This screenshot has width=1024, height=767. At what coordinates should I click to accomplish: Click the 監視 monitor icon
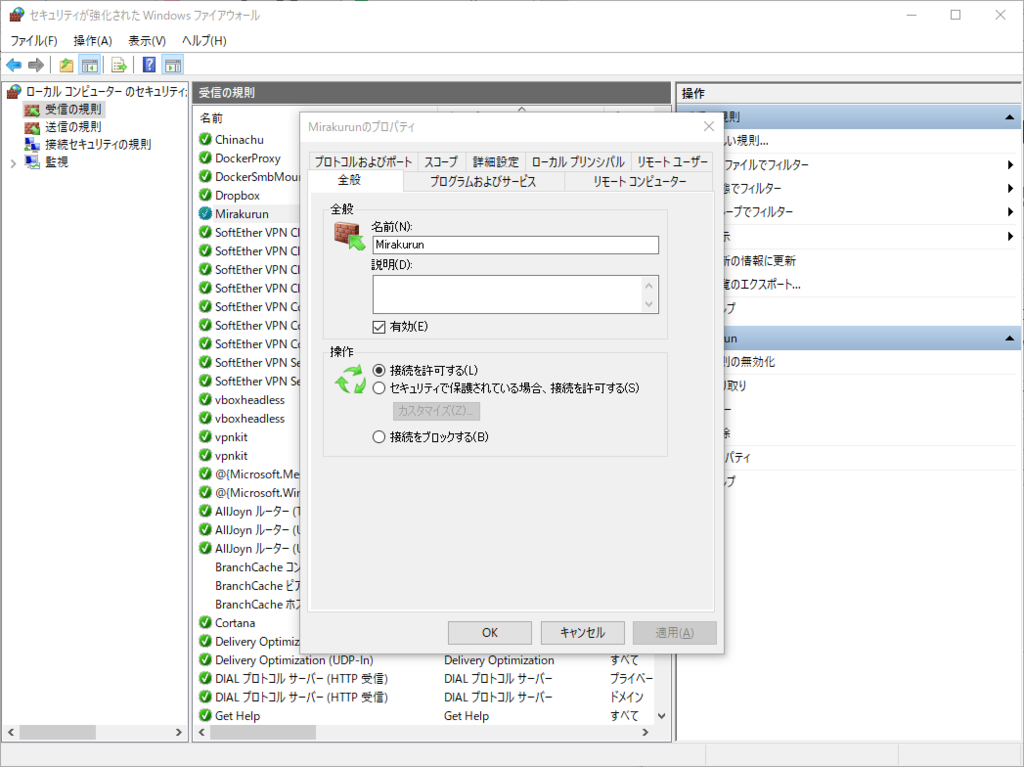coord(32,161)
